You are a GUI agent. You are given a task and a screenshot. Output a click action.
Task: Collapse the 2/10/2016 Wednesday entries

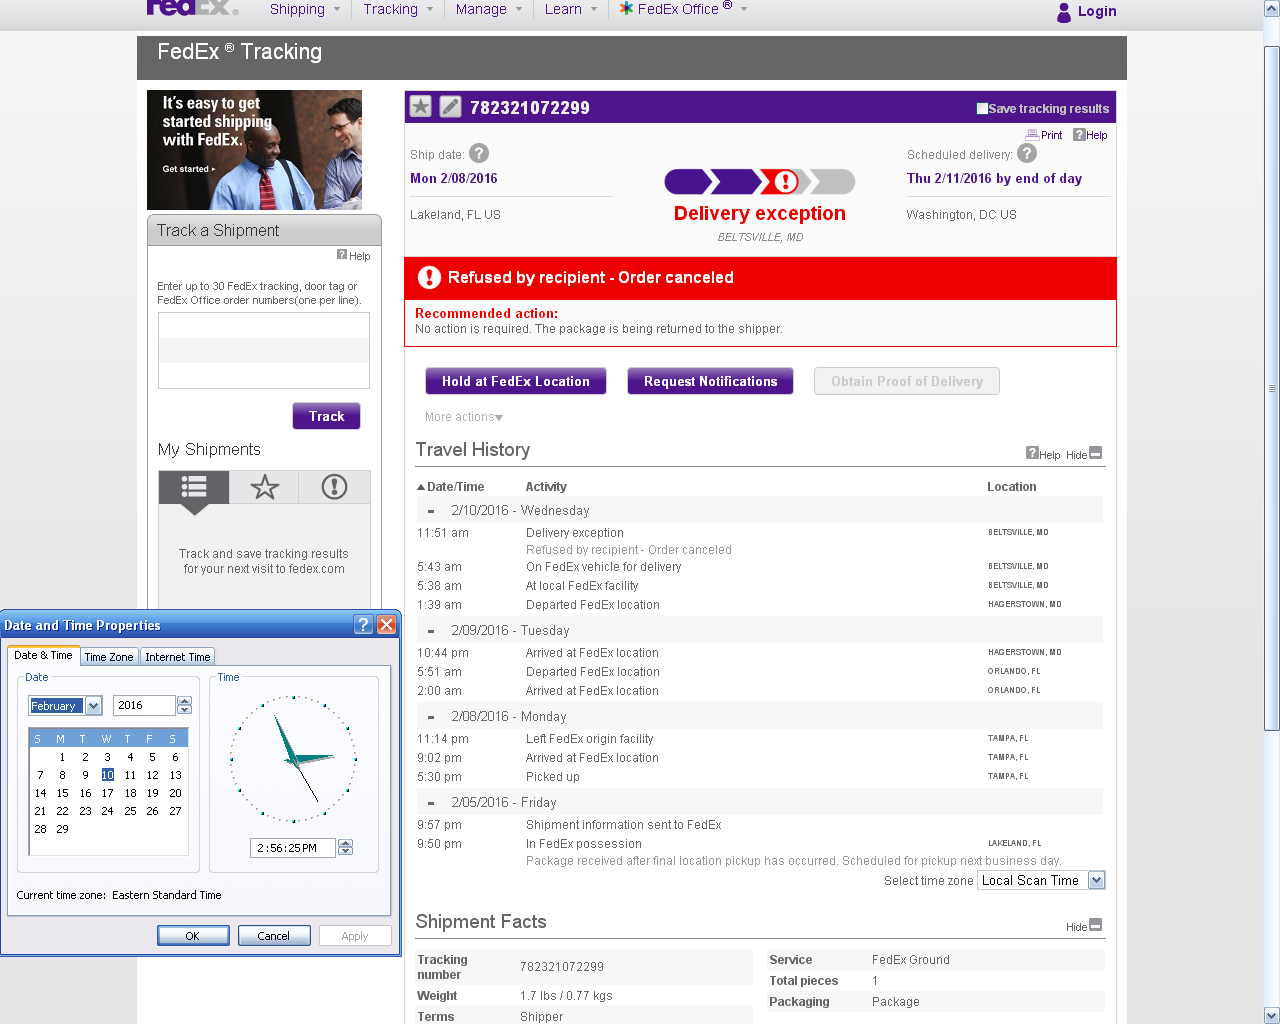[431, 511]
